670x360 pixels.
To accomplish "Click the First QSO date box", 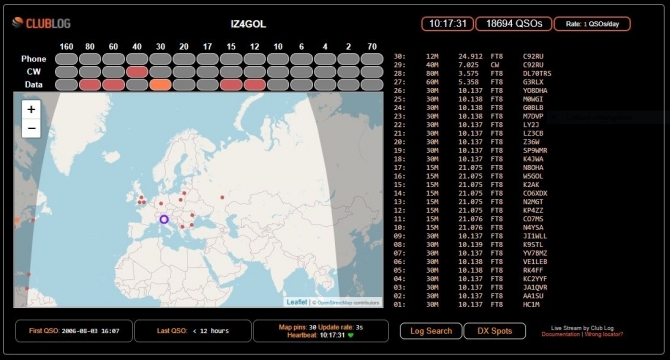I will click(x=74, y=331).
